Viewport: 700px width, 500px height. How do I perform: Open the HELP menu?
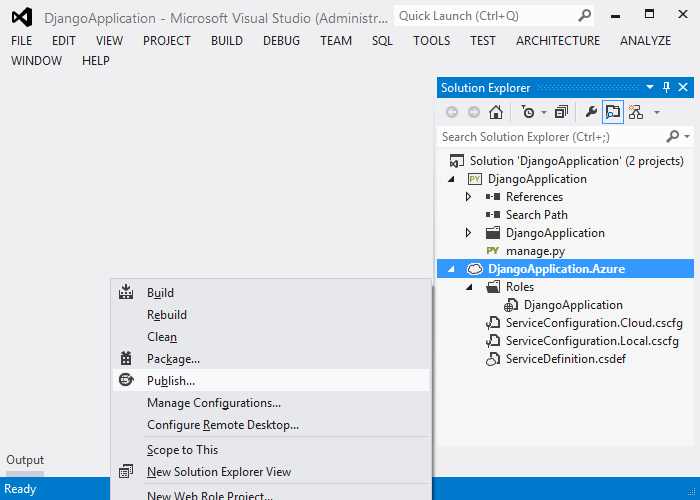[96, 61]
